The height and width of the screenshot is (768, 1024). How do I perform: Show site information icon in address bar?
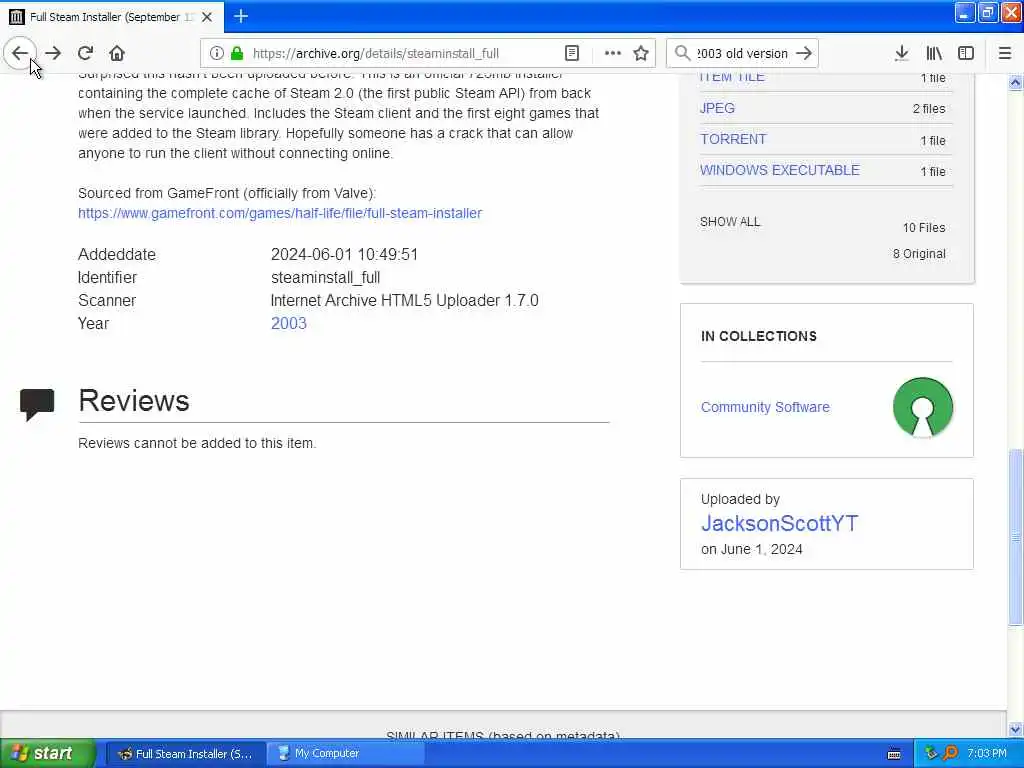[x=216, y=53]
